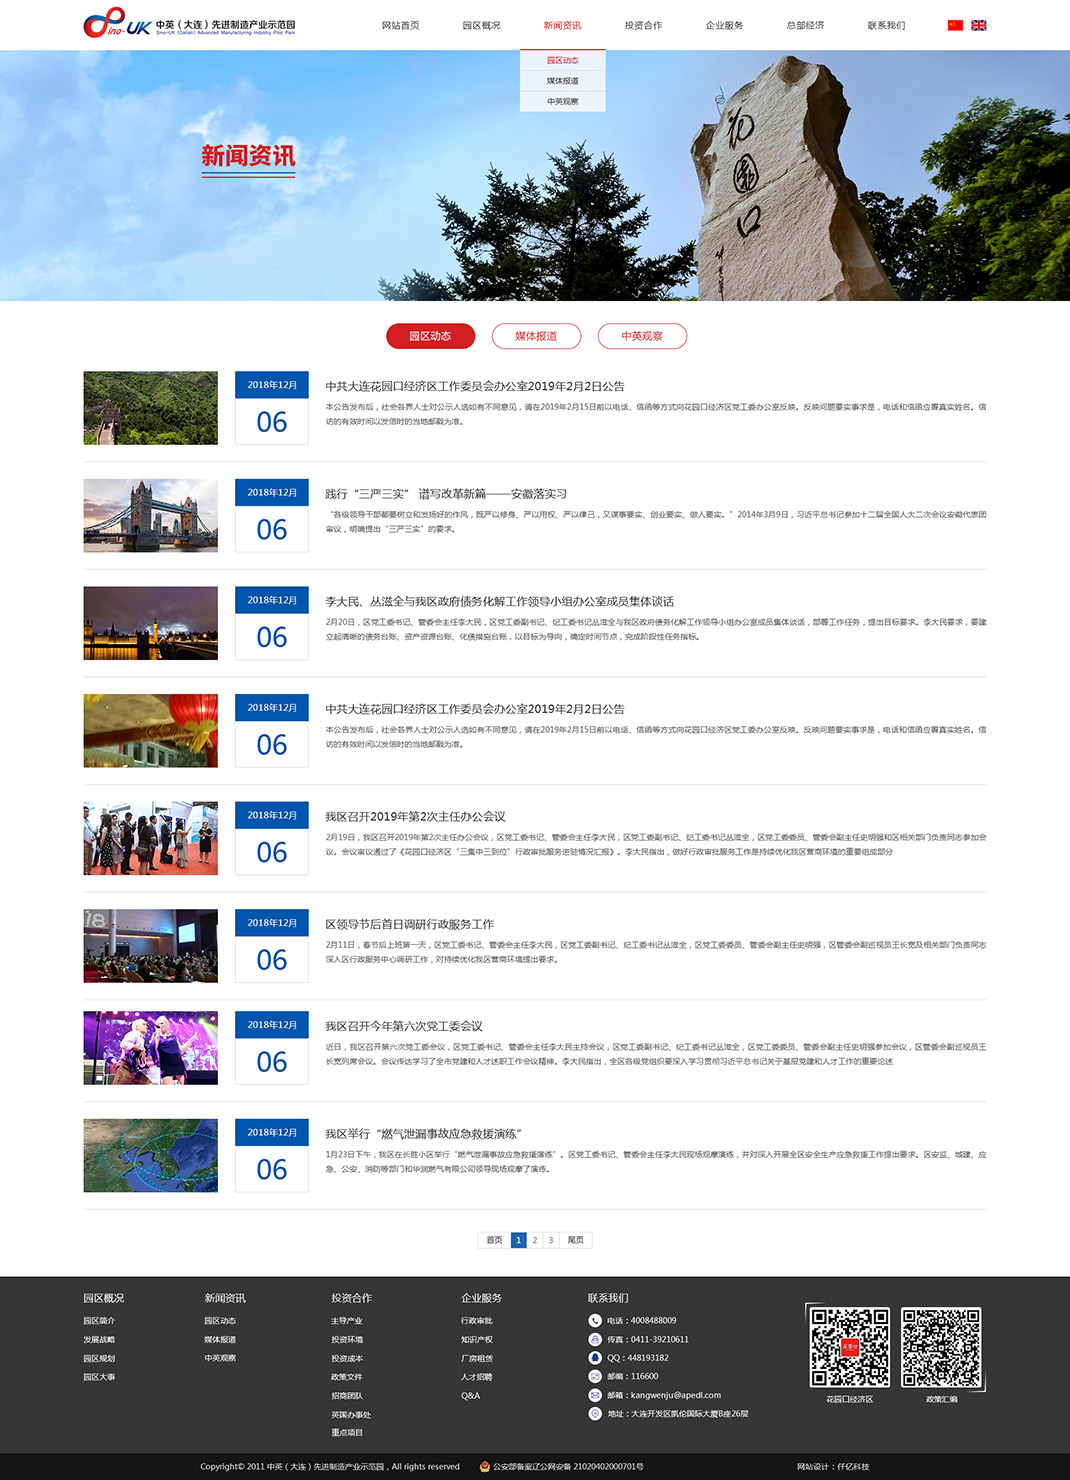Screen dimensions: 1070x1480
Task: Switch language using the Chinese flag icon
Action: point(955,25)
